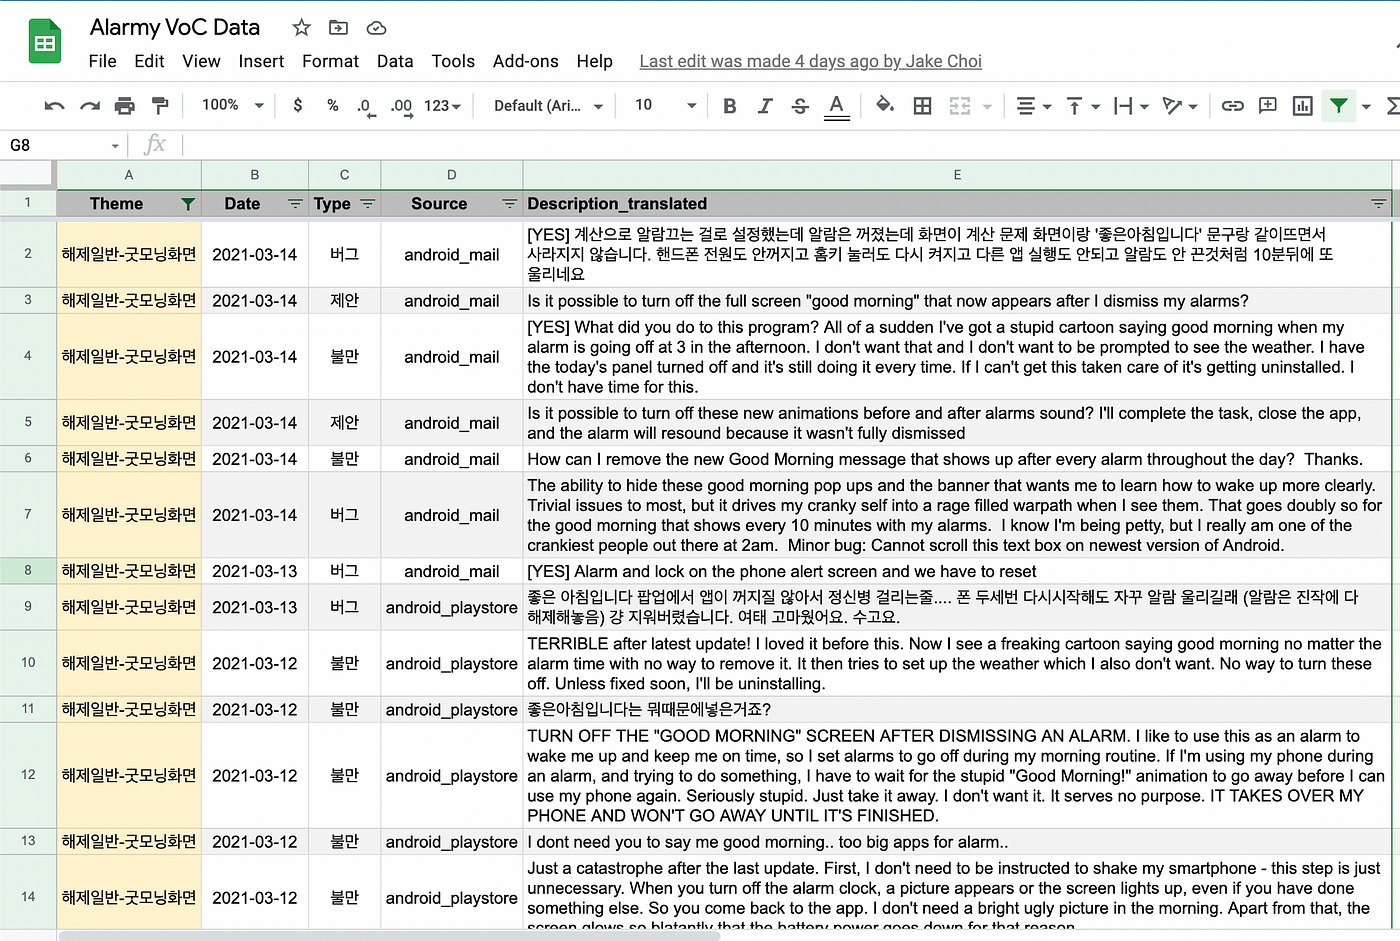Insert a chart
Image resolution: width=1400 pixels, height=941 pixels.
(1302, 105)
